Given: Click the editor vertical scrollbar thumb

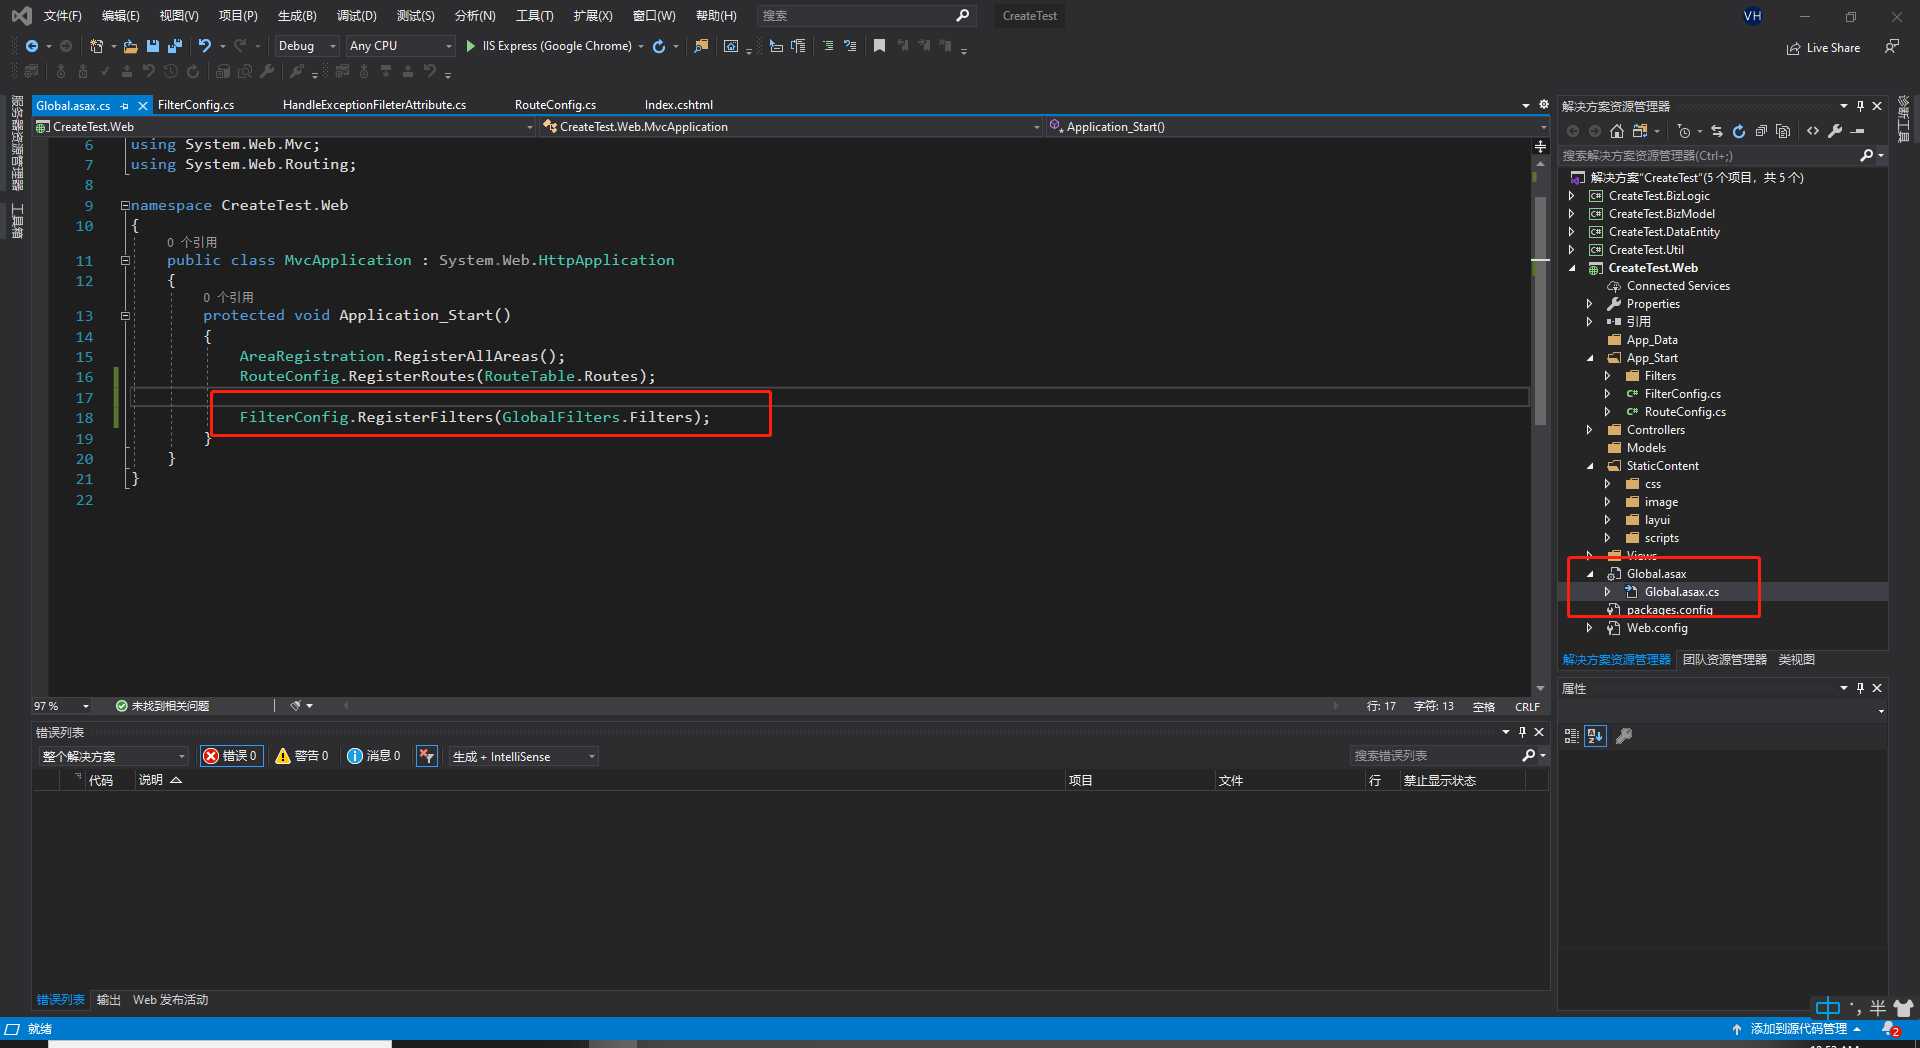Looking at the screenshot, I should (1540, 310).
